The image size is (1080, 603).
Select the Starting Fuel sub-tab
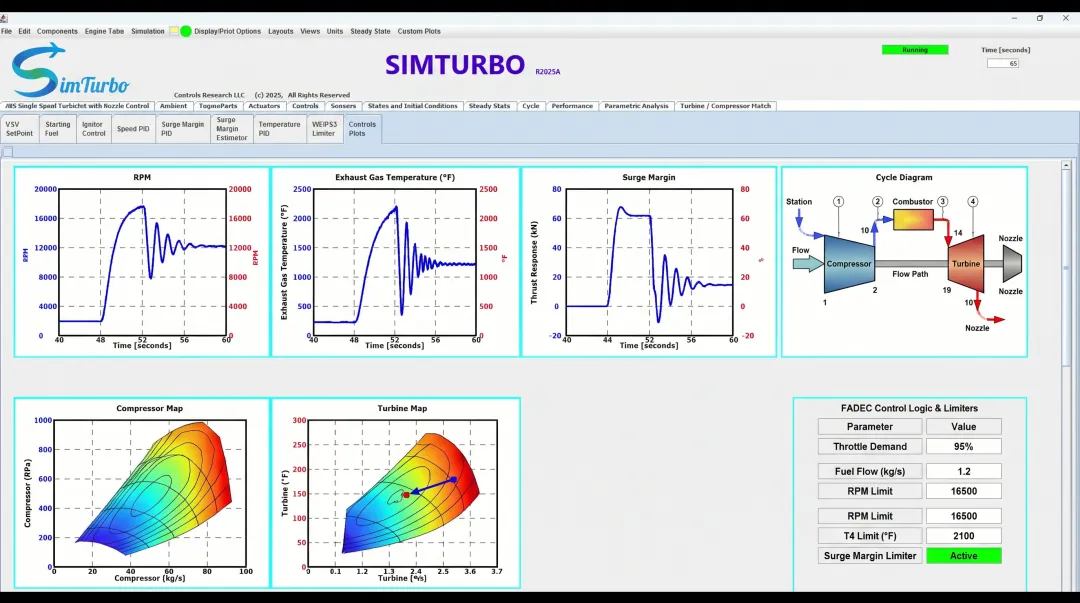pos(58,129)
